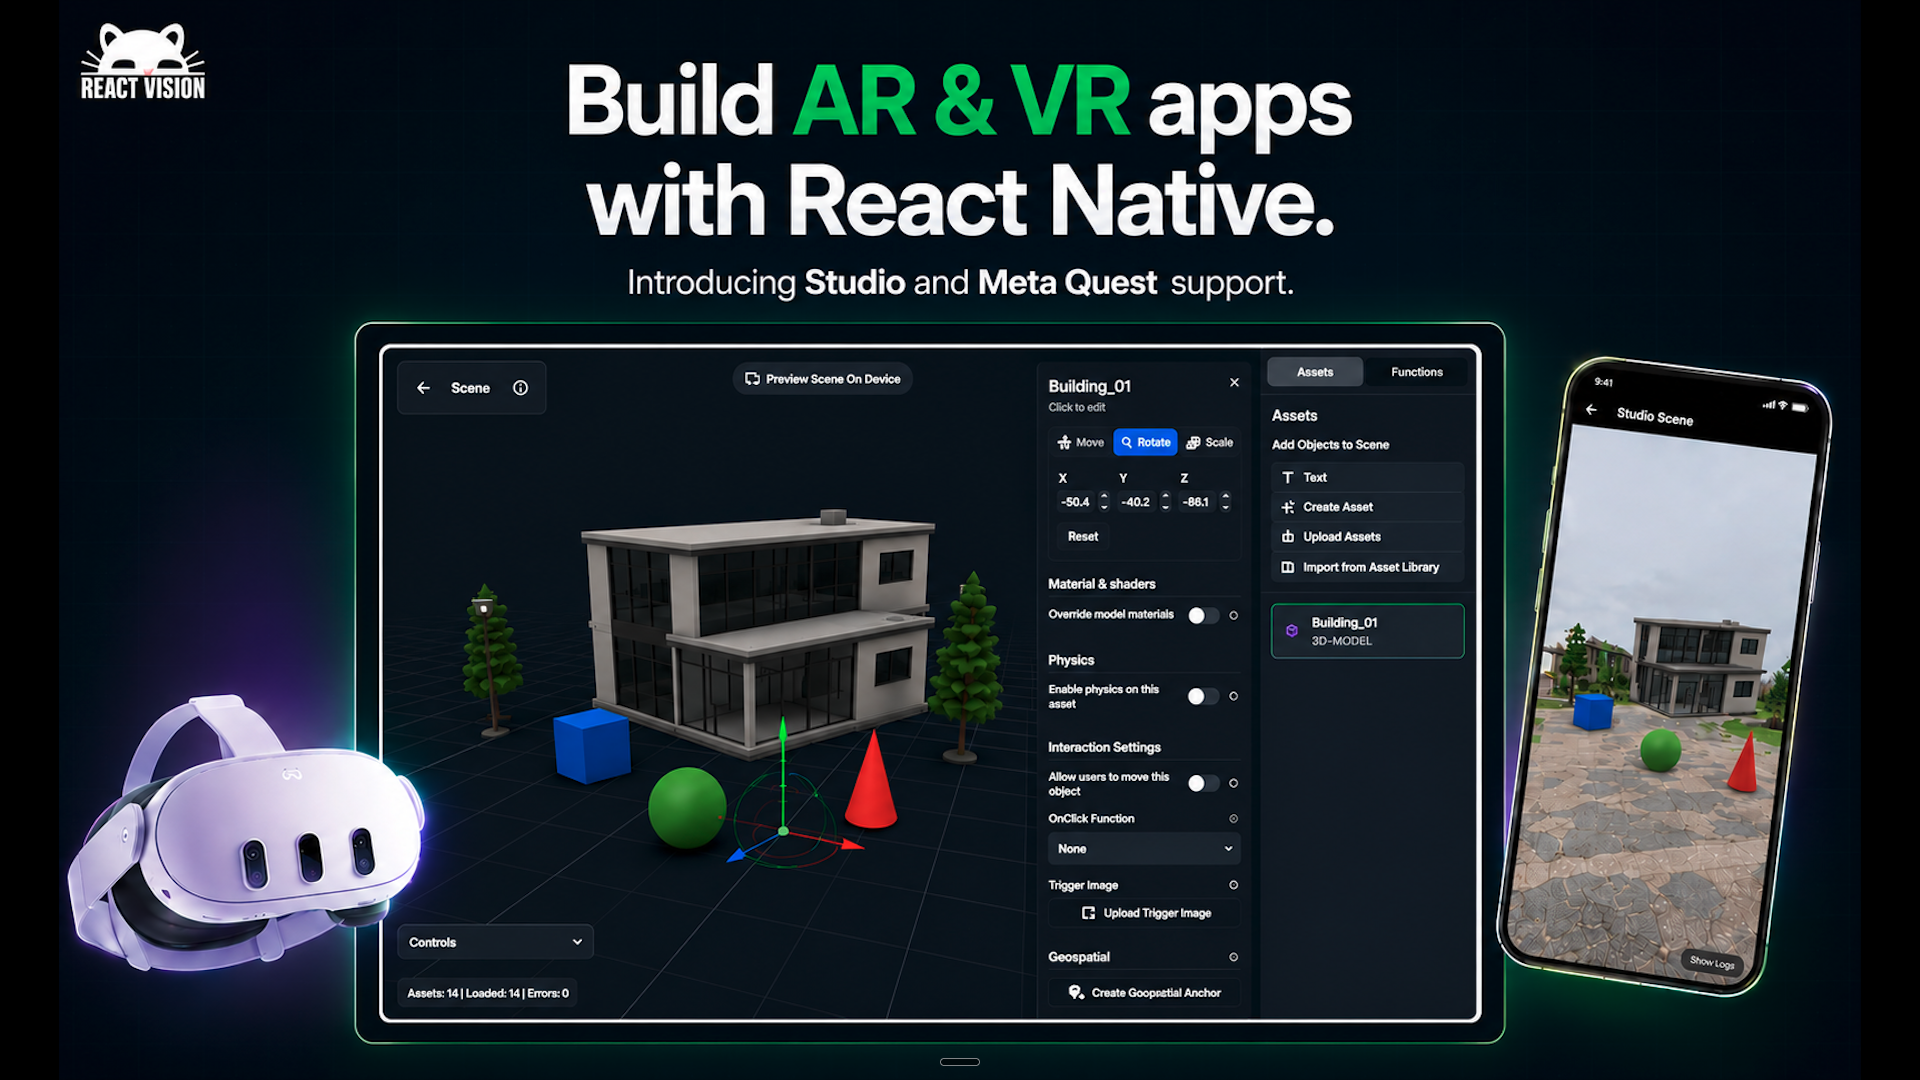This screenshot has height=1080, width=1920.
Task: Expand the Controls dropdown
Action: (x=495, y=942)
